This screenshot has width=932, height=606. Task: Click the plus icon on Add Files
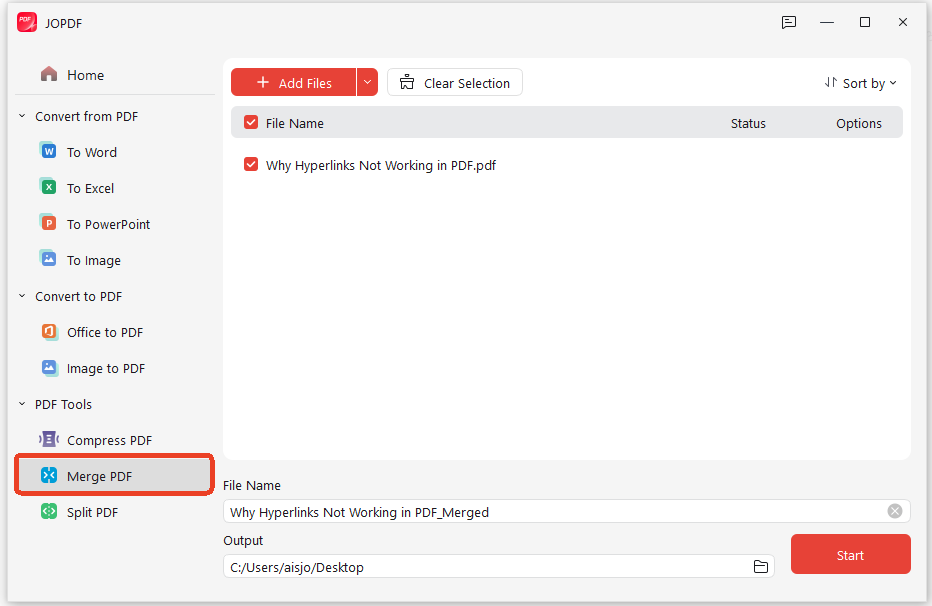click(x=263, y=82)
